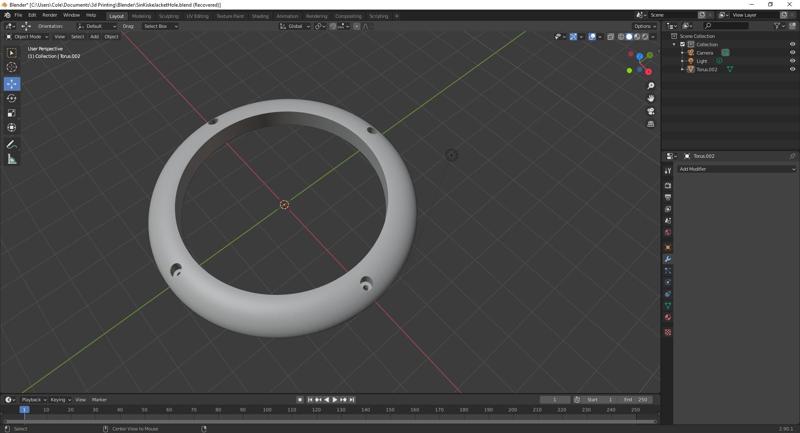Screen dimensions: 800x433
Task: Click the Annotate tool
Action: tap(12, 144)
